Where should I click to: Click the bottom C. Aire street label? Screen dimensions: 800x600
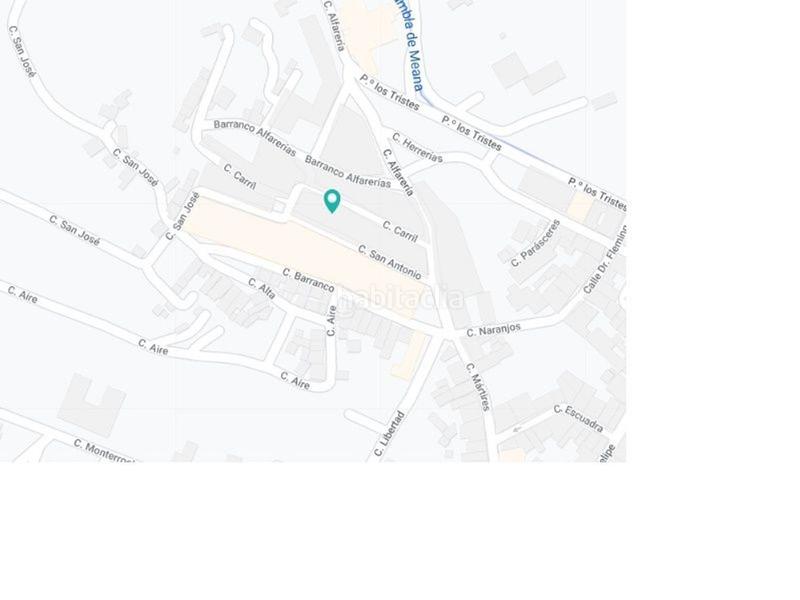tap(295, 381)
